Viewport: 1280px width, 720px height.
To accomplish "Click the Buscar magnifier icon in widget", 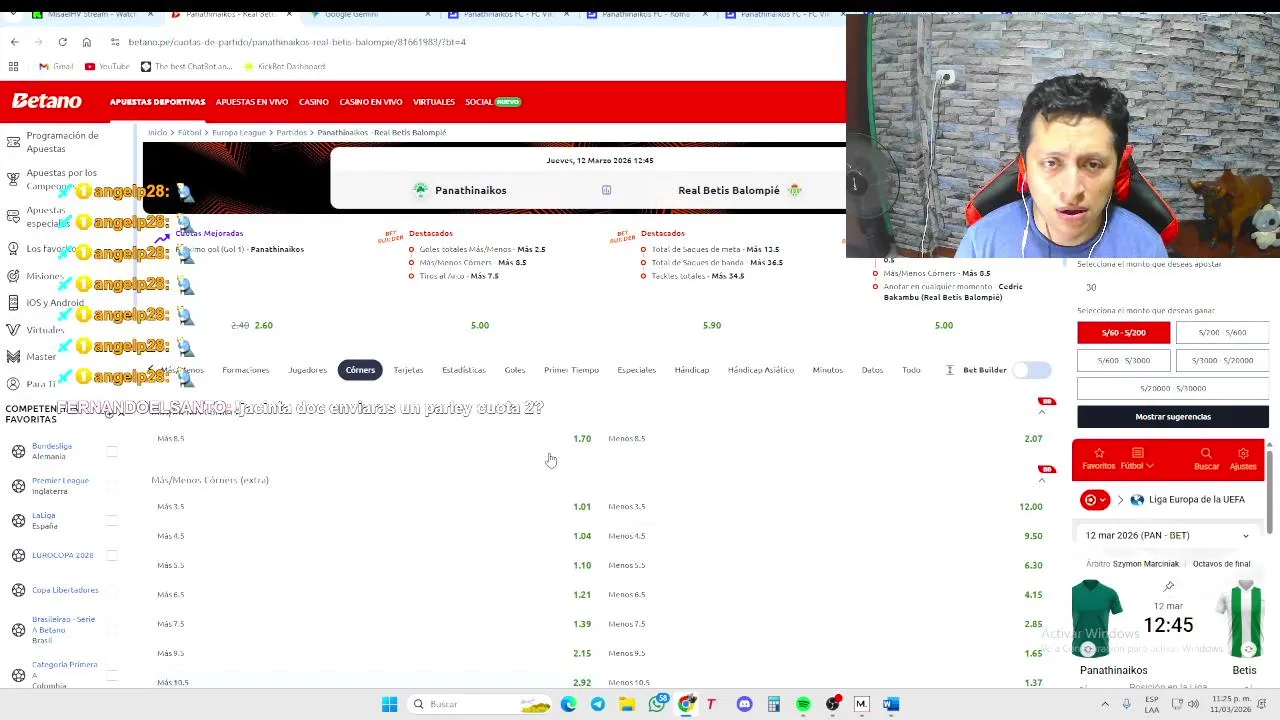I will click(1206, 453).
